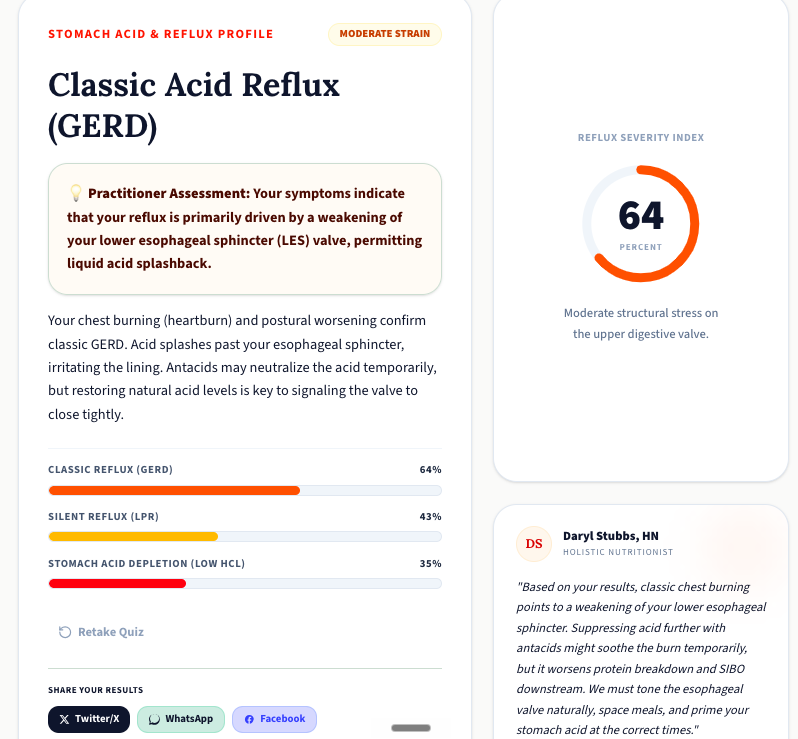Retake the quiz via Retake Quiz link
Viewport: 798px width, 739px height.
pyautogui.click(x=101, y=632)
